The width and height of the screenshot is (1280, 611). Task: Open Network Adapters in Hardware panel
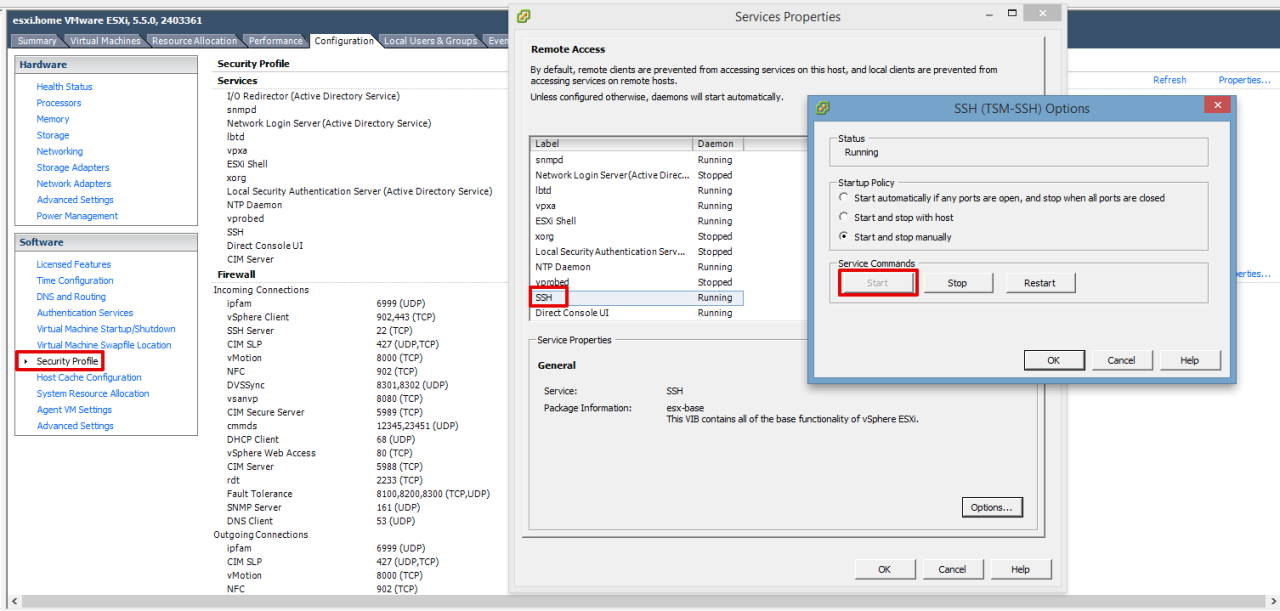pyautogui.click(x=74, y=183)
